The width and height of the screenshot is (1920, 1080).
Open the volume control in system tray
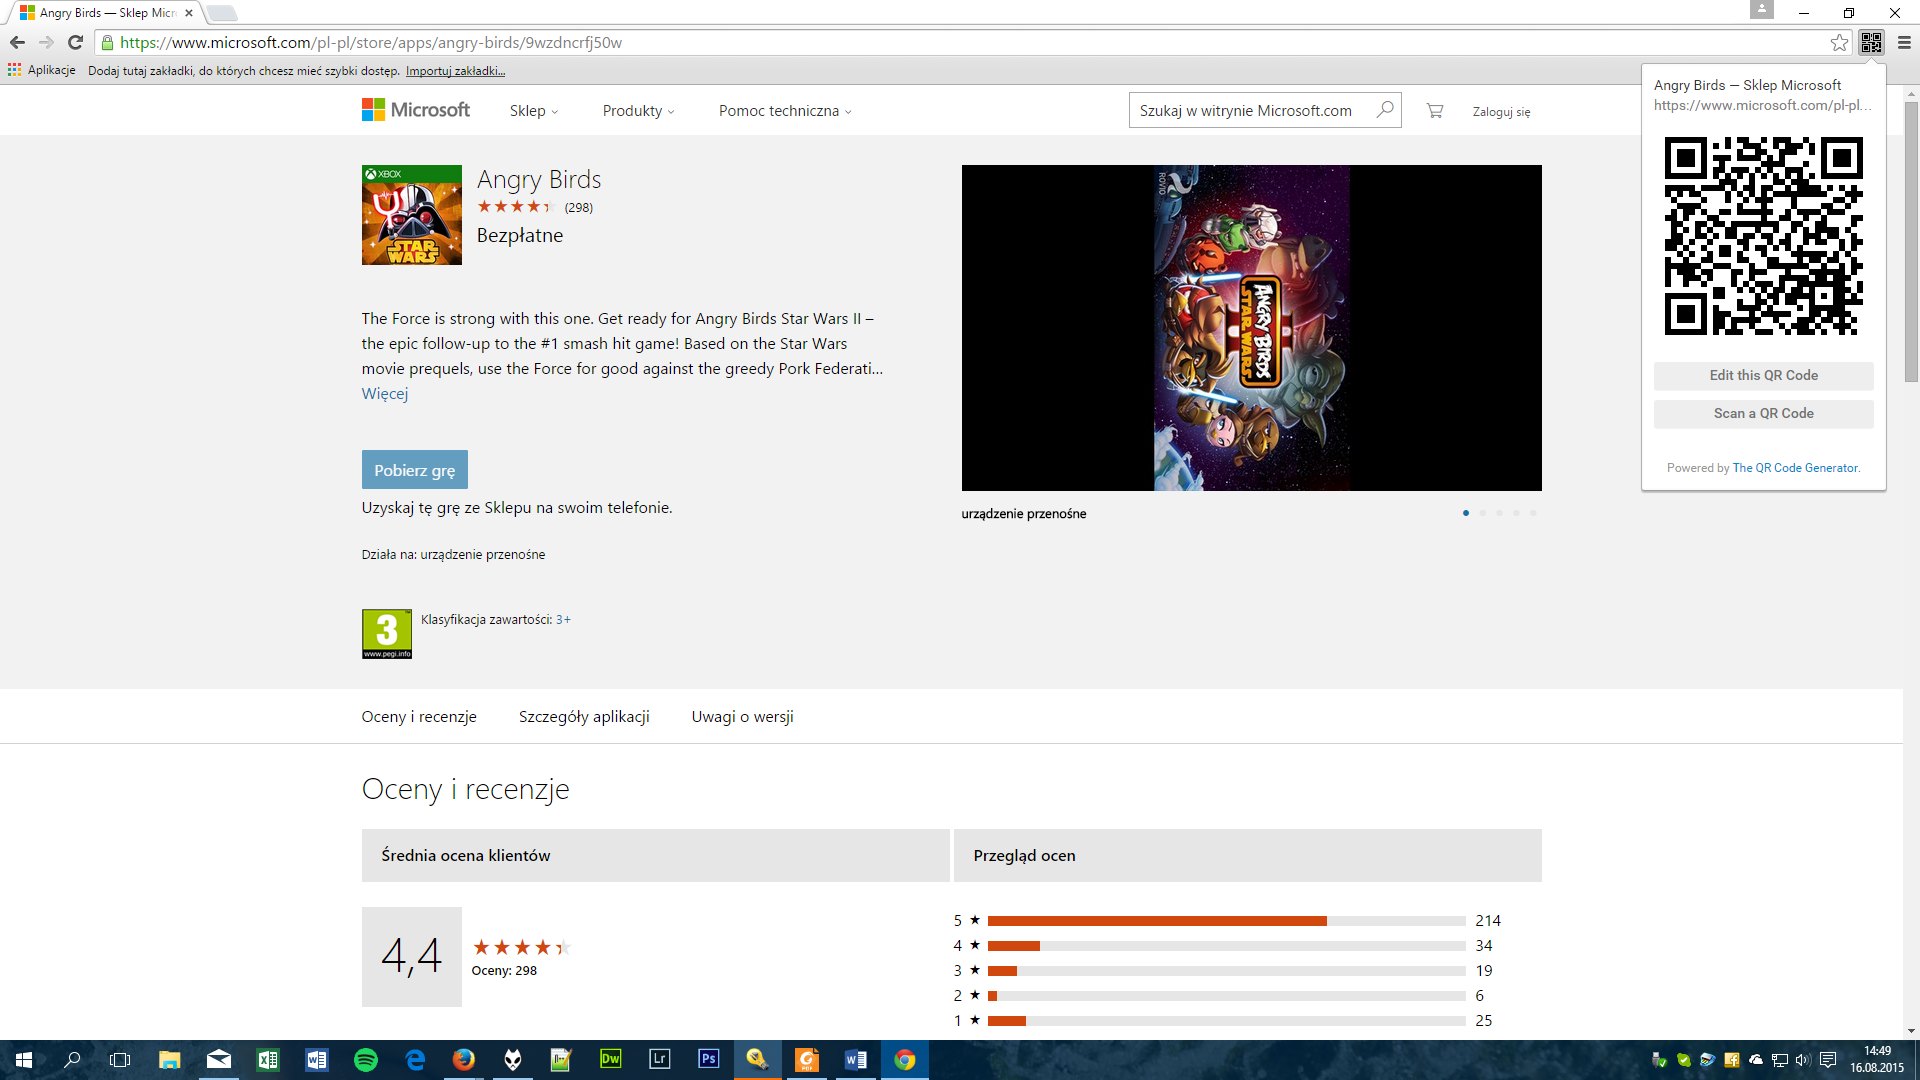tap(1803, 1060)
